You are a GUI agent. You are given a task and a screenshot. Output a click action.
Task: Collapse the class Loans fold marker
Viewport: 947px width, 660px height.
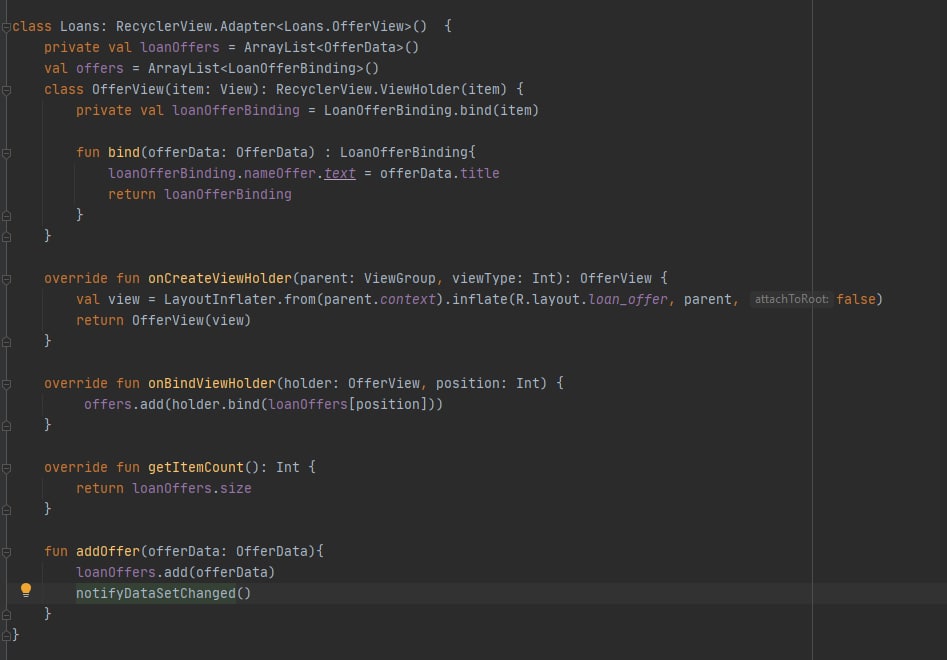click(6, 27)
